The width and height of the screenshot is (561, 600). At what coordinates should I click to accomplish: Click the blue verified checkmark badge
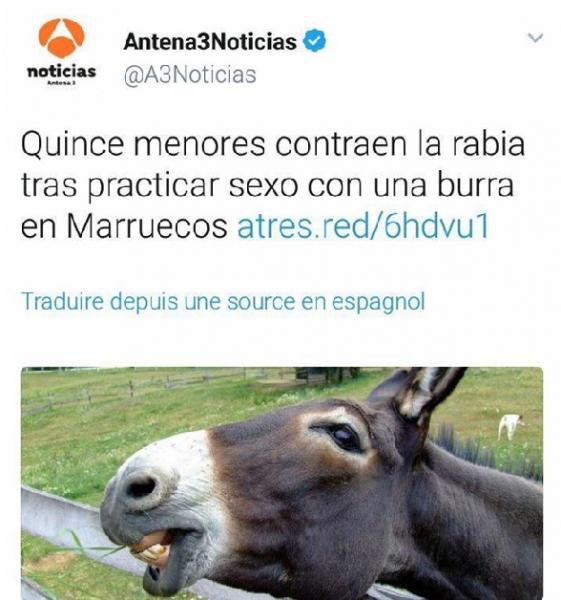point(315,40)
